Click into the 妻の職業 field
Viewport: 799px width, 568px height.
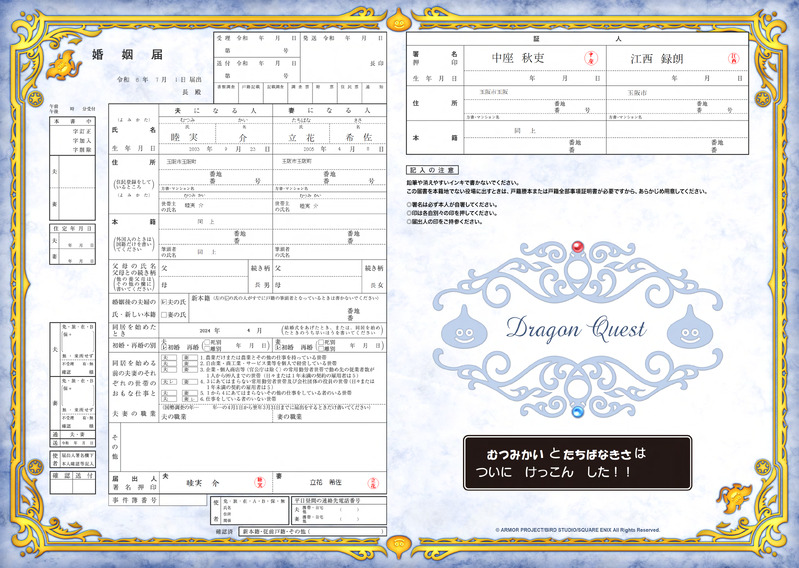click(x=330, y=417)
